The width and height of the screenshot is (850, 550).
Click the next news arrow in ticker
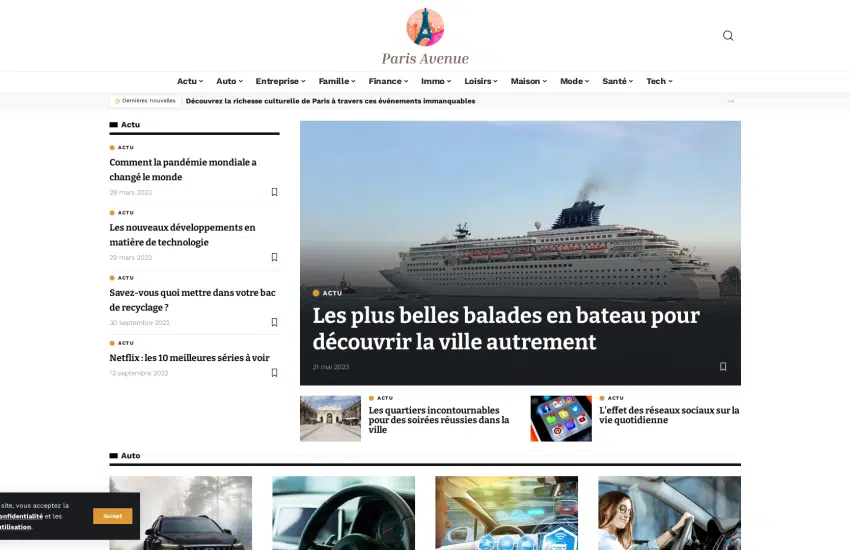(x=731, y=101)
